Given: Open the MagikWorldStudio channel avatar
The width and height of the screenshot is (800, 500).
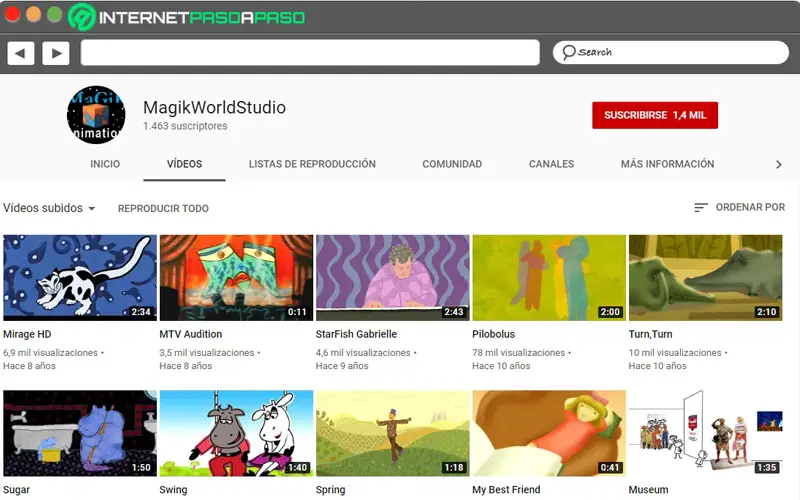Looking at the screenshot, I should tap(96, 115).
